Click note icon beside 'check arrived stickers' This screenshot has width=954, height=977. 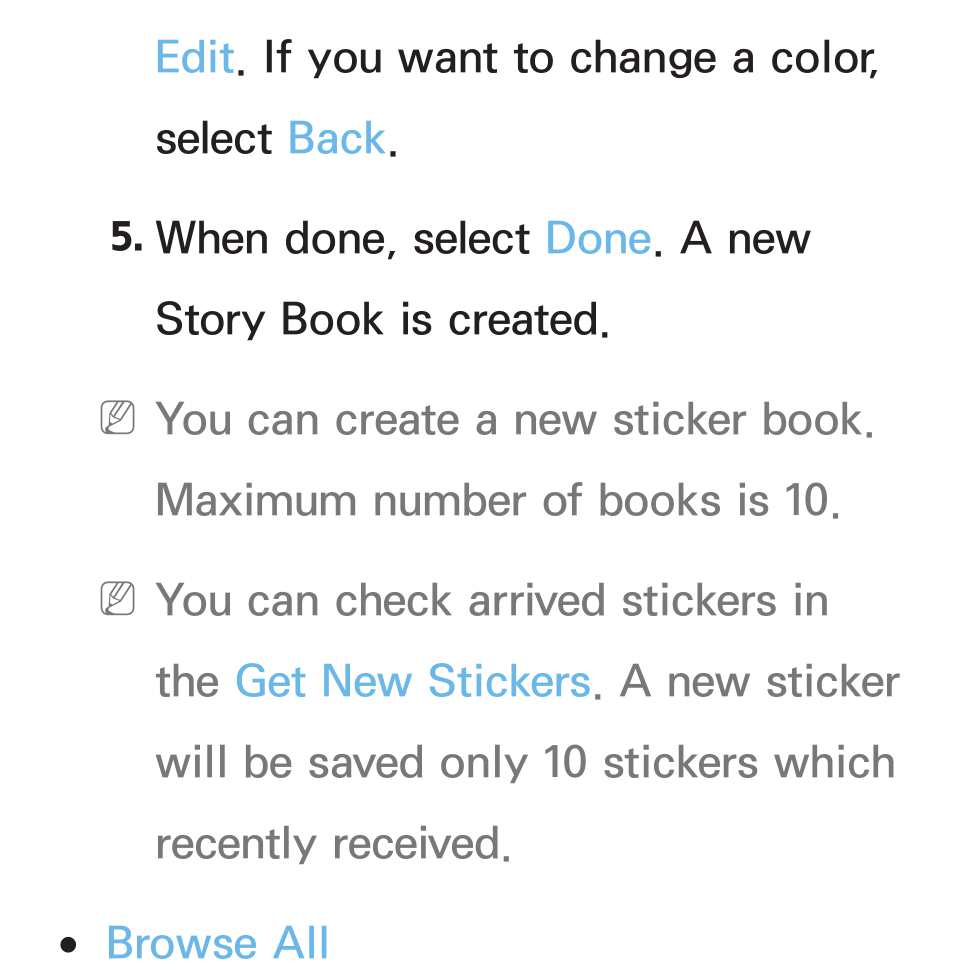pos(118,598)
